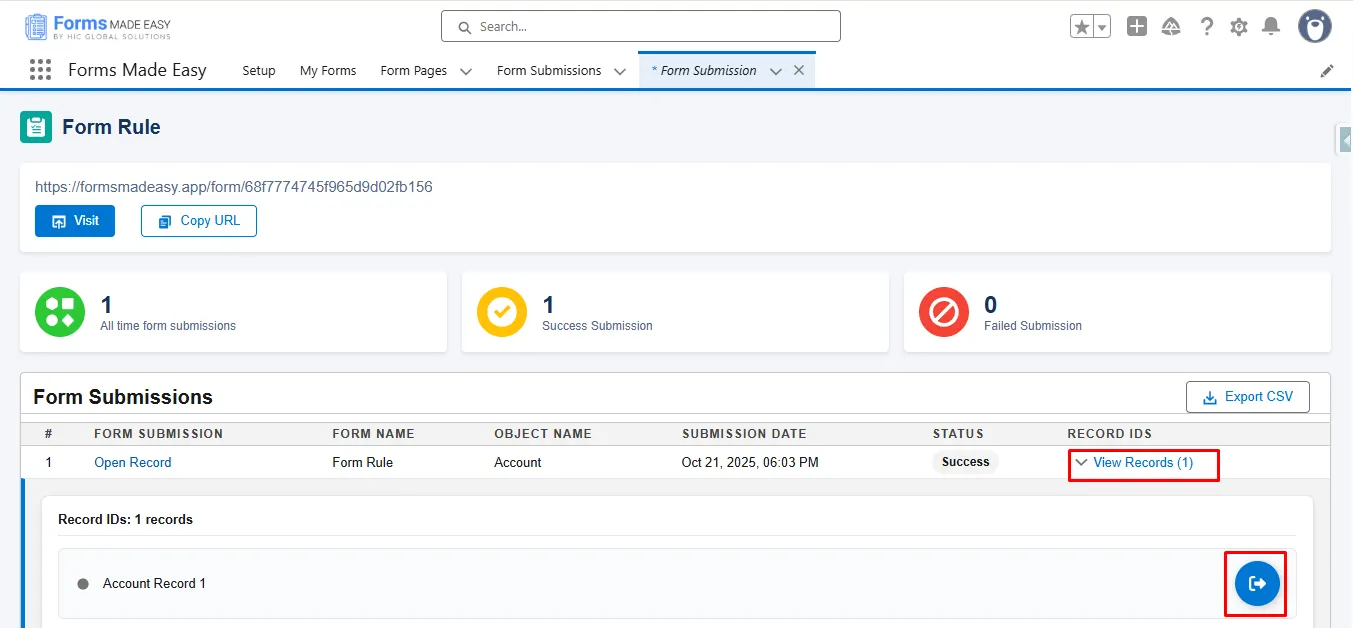Open the Help question mark icon
Viewport: 1353px width, 628px height.
pos(1207,27)
